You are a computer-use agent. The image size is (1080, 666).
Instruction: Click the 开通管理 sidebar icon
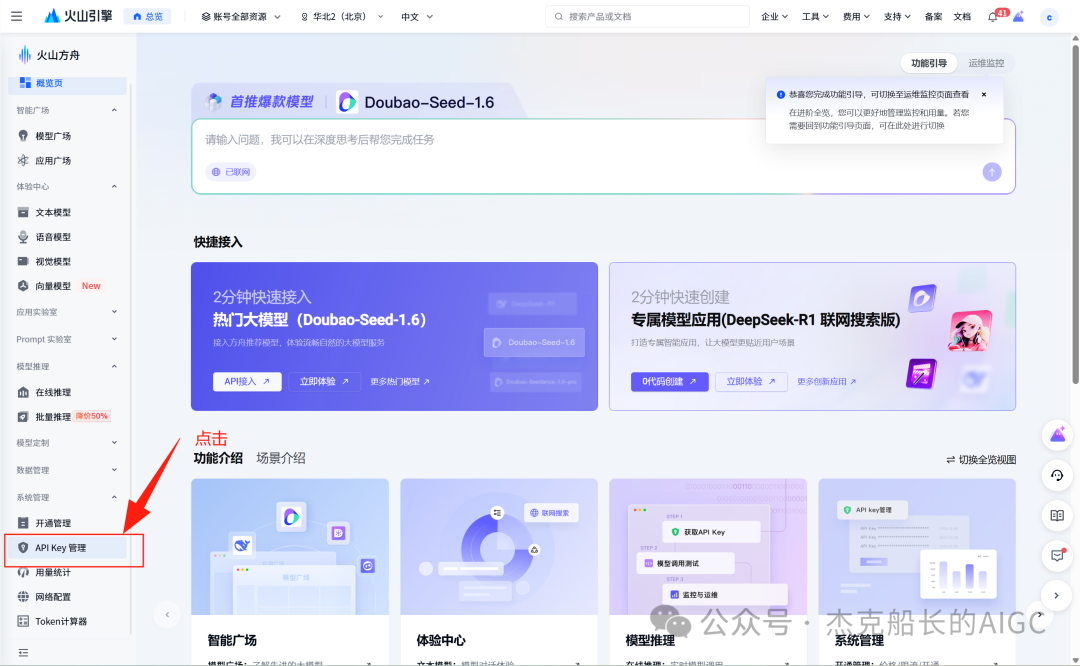(x=23, y=523)
